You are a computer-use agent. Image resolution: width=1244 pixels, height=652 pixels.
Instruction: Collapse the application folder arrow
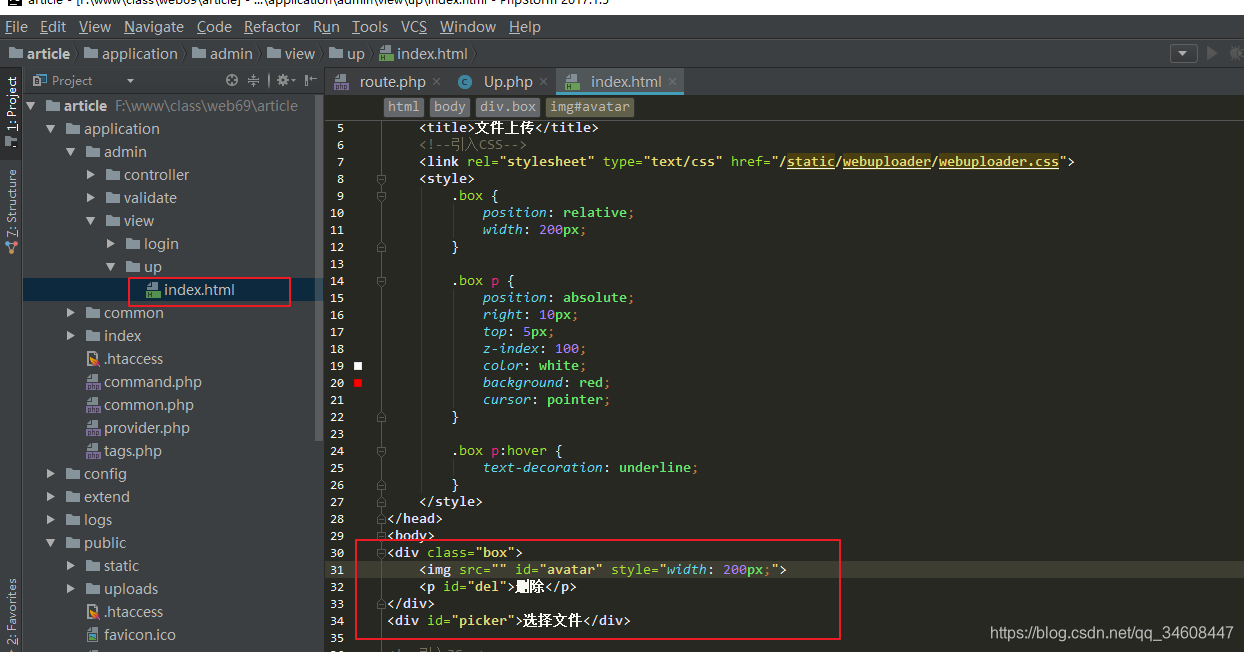[x=51, y=129]
